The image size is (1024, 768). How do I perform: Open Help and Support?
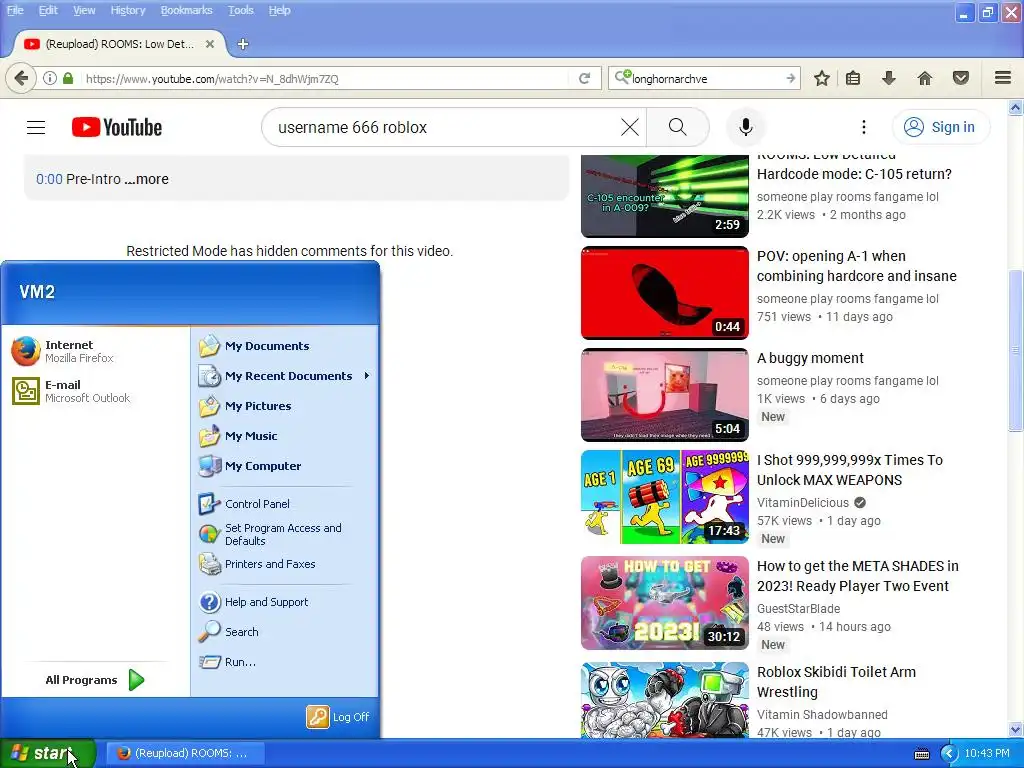click(x=285, y=602)
